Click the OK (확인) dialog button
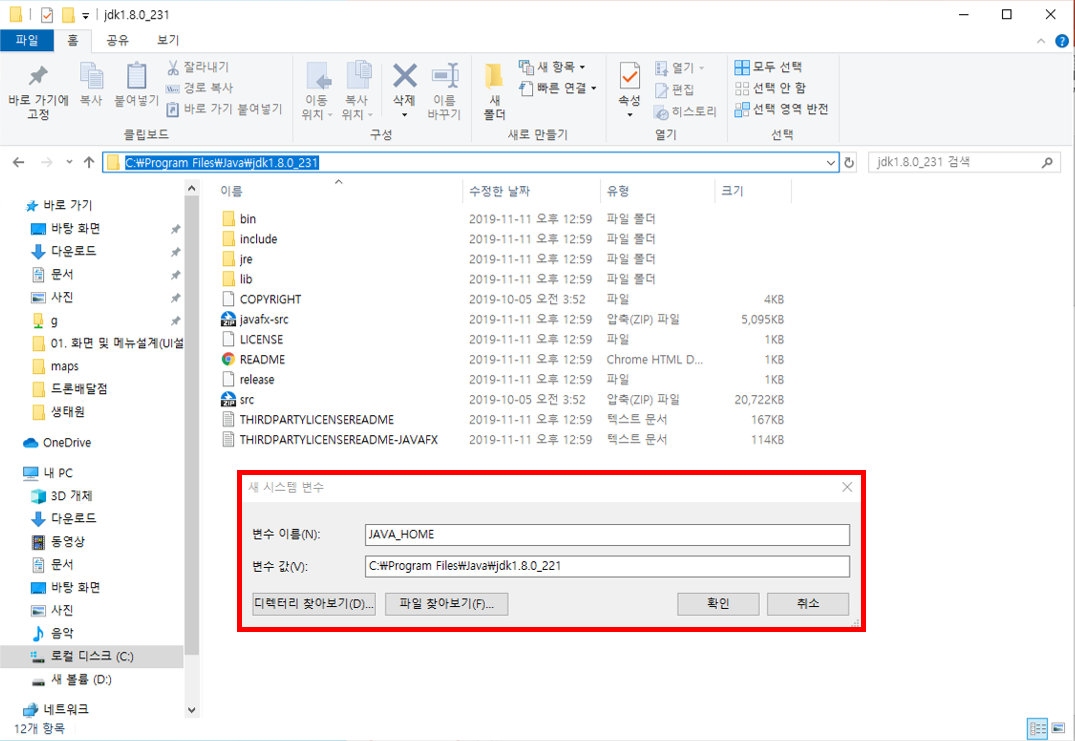This screenshot has width=1075, height=741. [x=718, y=604]
